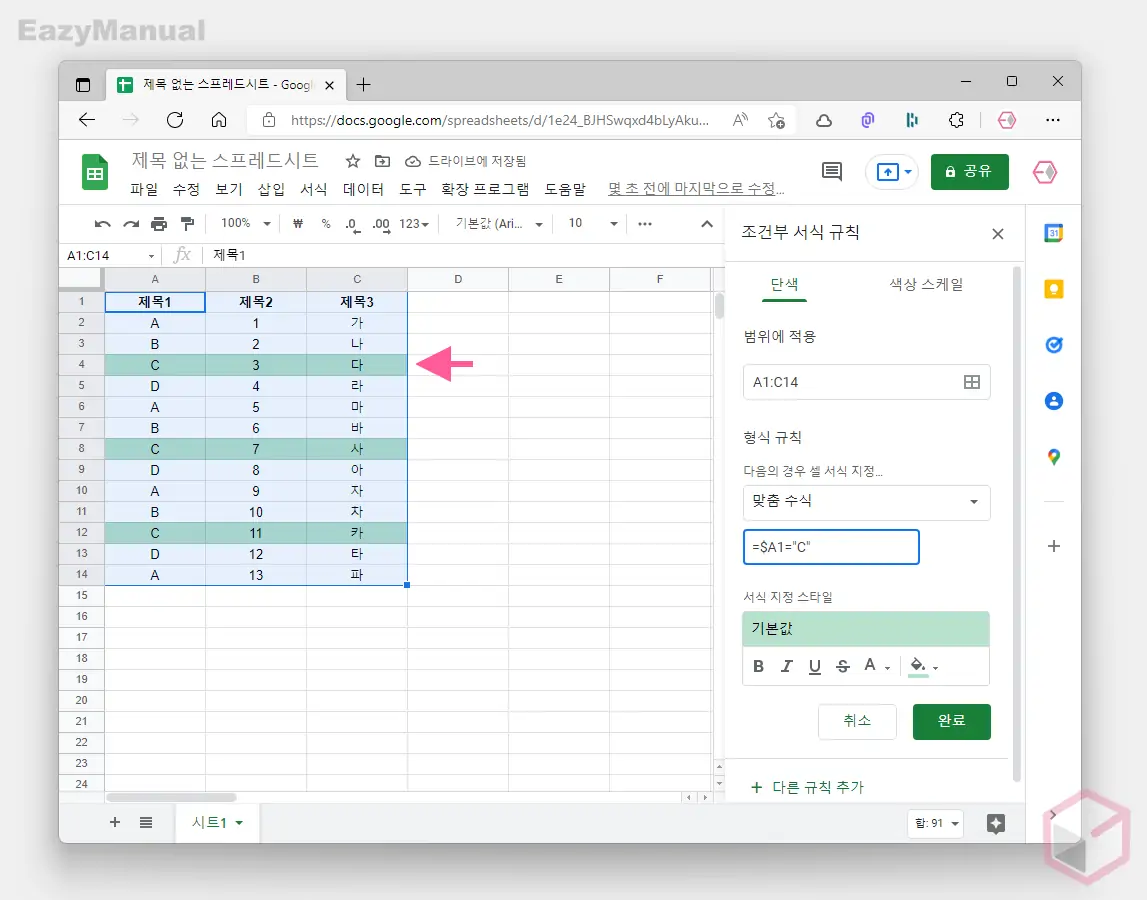The width and height of the screenshot is (1147, 900).
Task: Open the 123 number format dropdown
Action: click(x=414, y=224)
